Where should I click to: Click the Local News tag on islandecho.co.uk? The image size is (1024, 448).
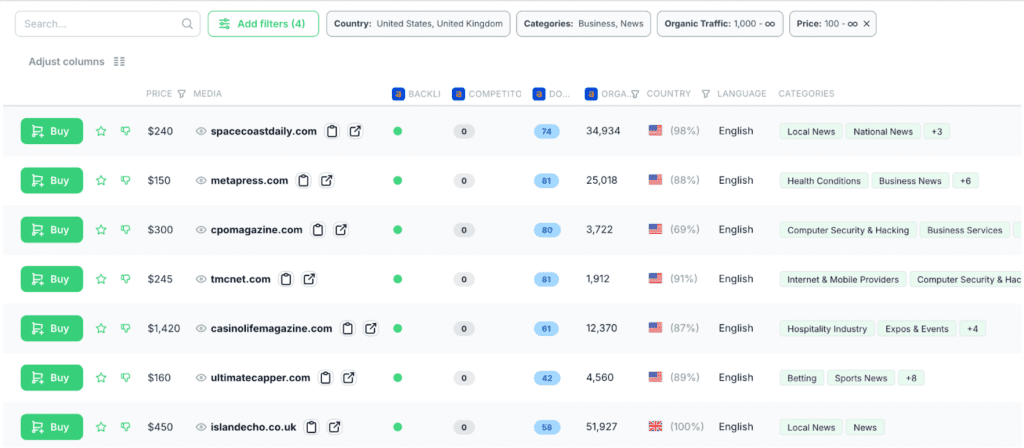pos(811,428)
